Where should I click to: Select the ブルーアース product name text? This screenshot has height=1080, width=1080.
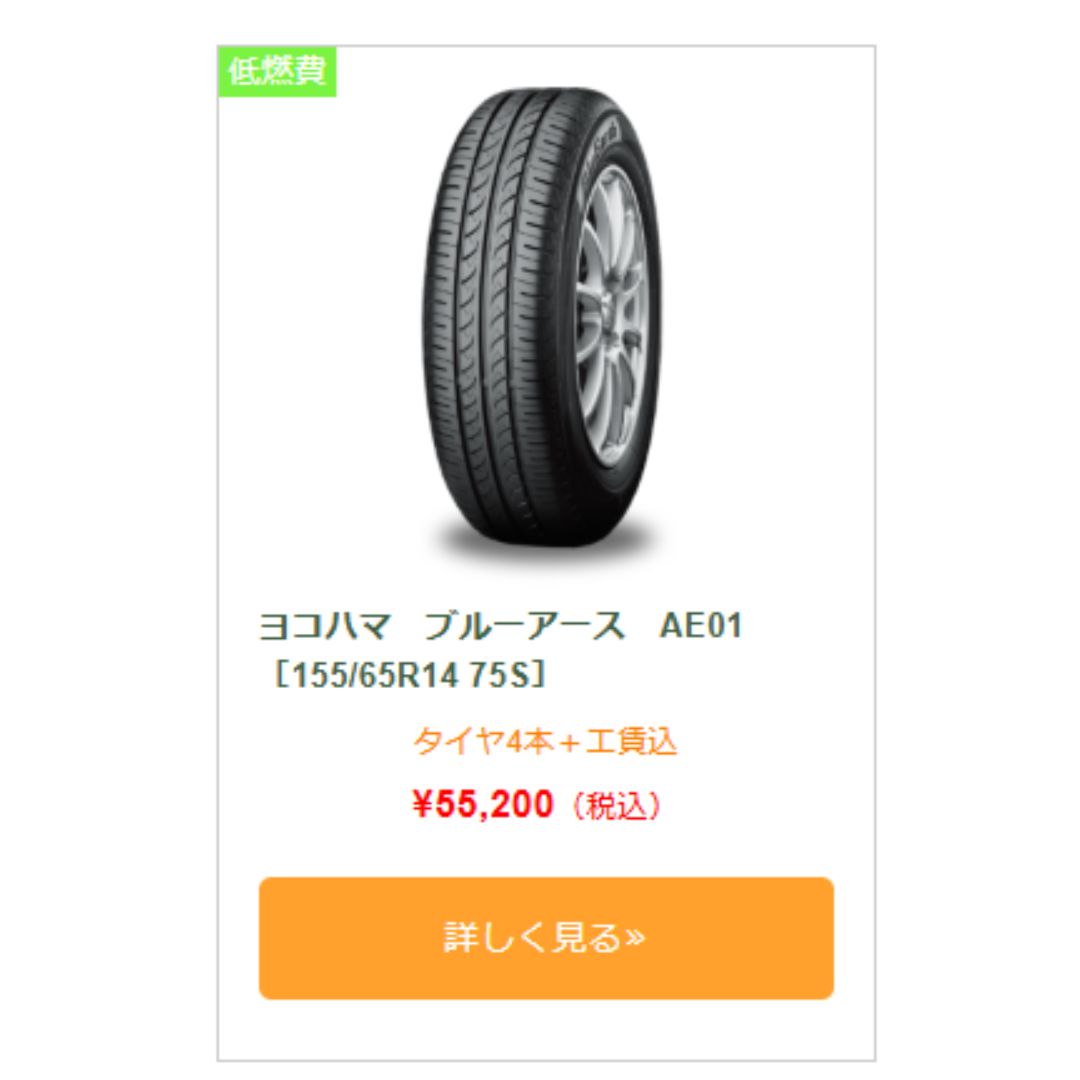point(523,627)
